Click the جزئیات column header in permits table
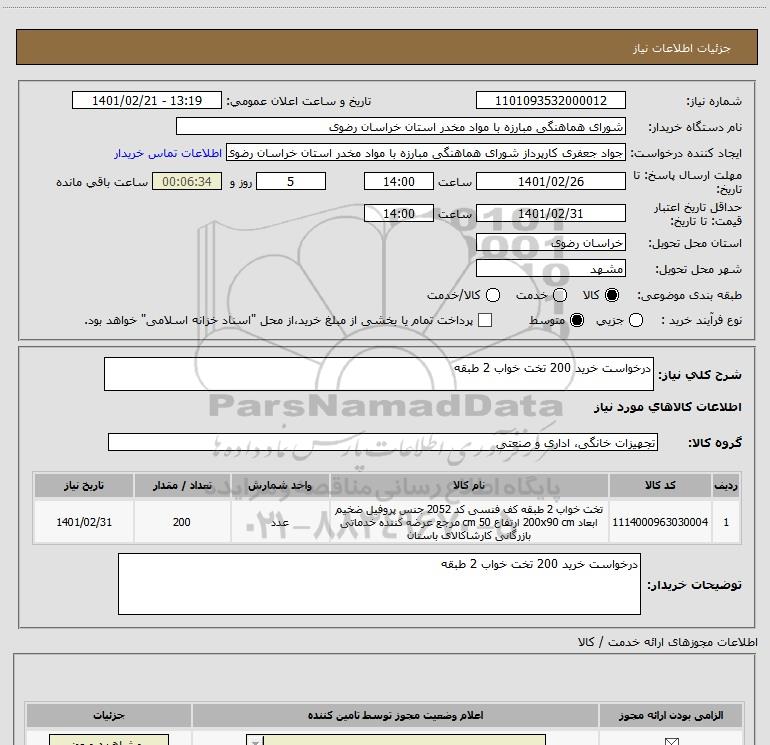The width and height of the screenshot is (770, 745). 109,715
